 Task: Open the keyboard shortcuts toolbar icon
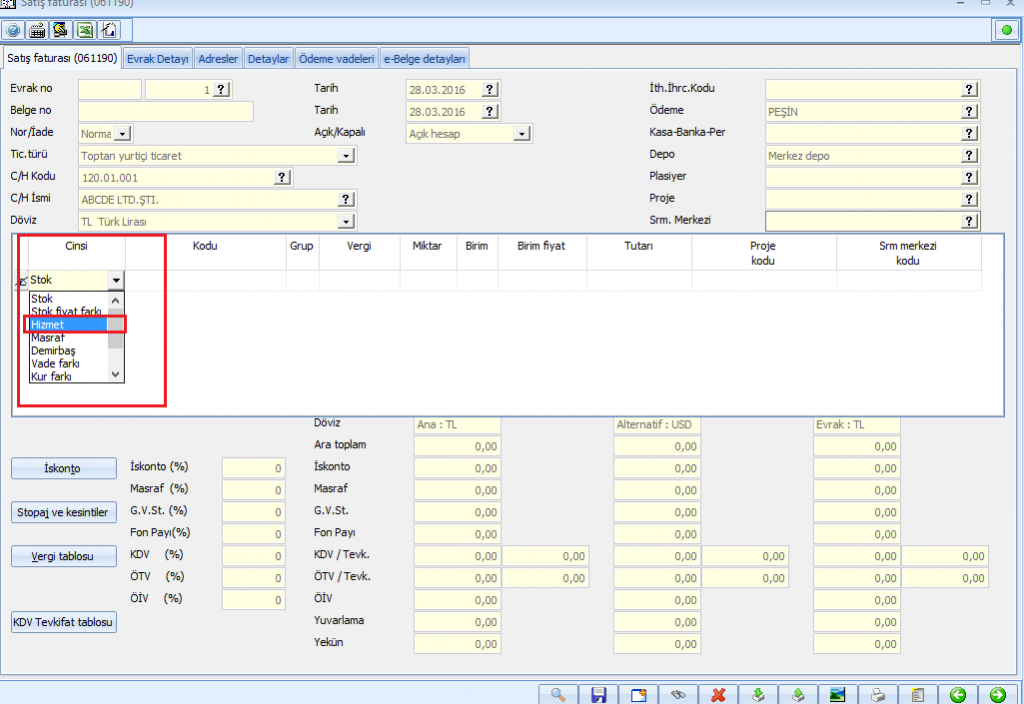[x=38, y=30]
